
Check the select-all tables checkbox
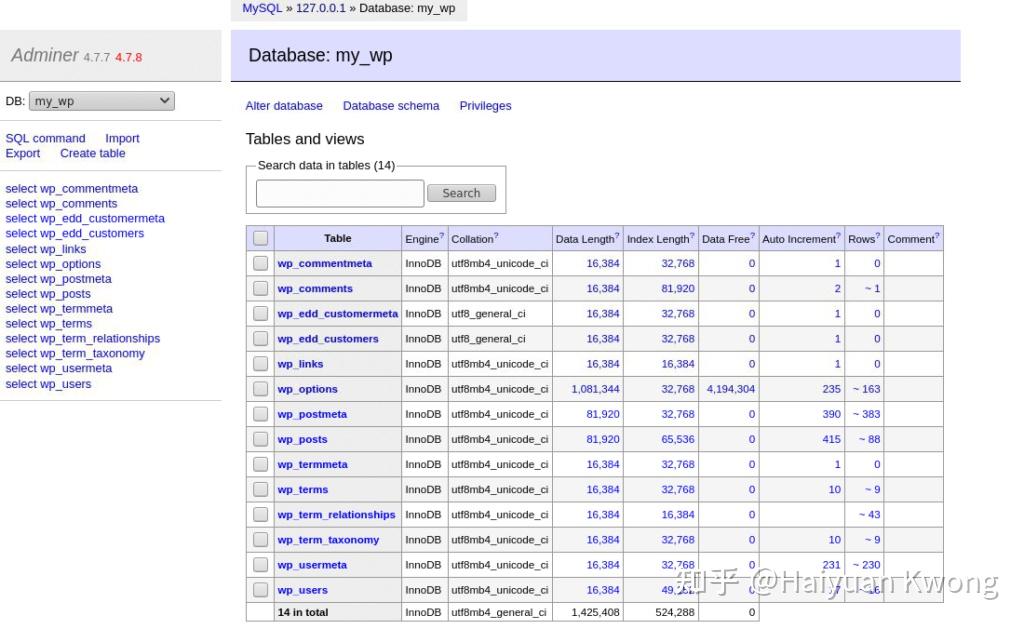[260, 238]
